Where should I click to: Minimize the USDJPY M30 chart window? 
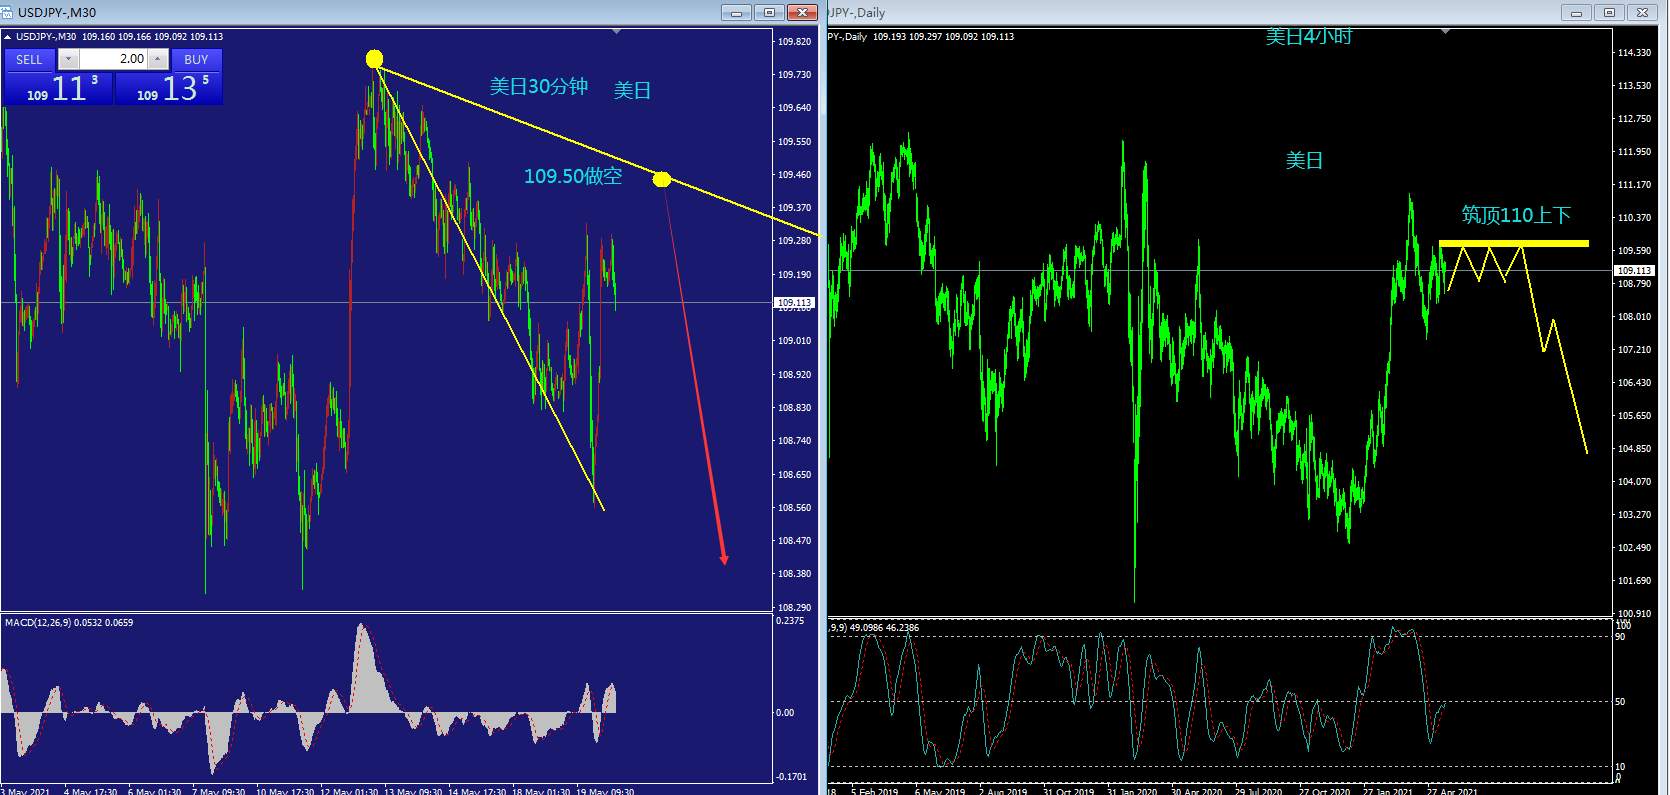[x=737, y=13]
